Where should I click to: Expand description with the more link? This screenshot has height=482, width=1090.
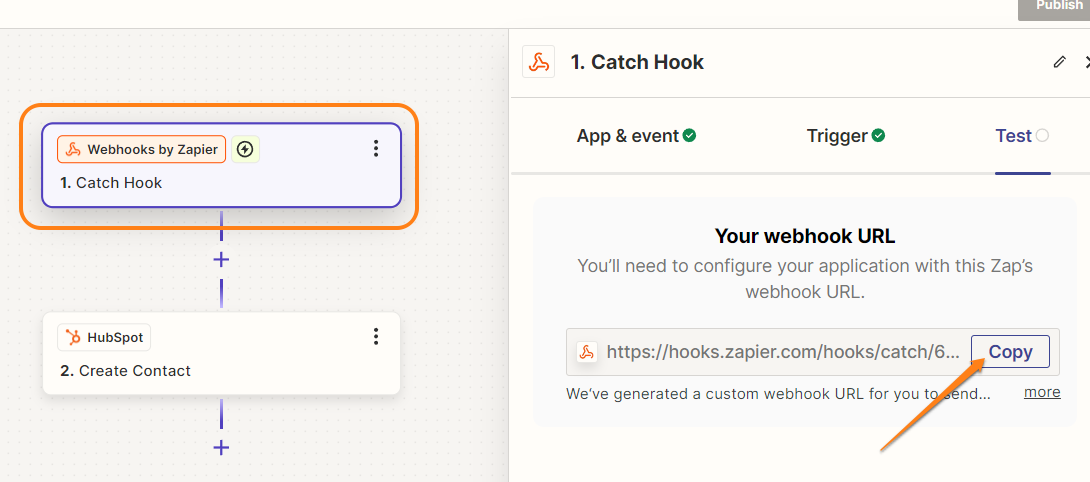point(1042,392)
